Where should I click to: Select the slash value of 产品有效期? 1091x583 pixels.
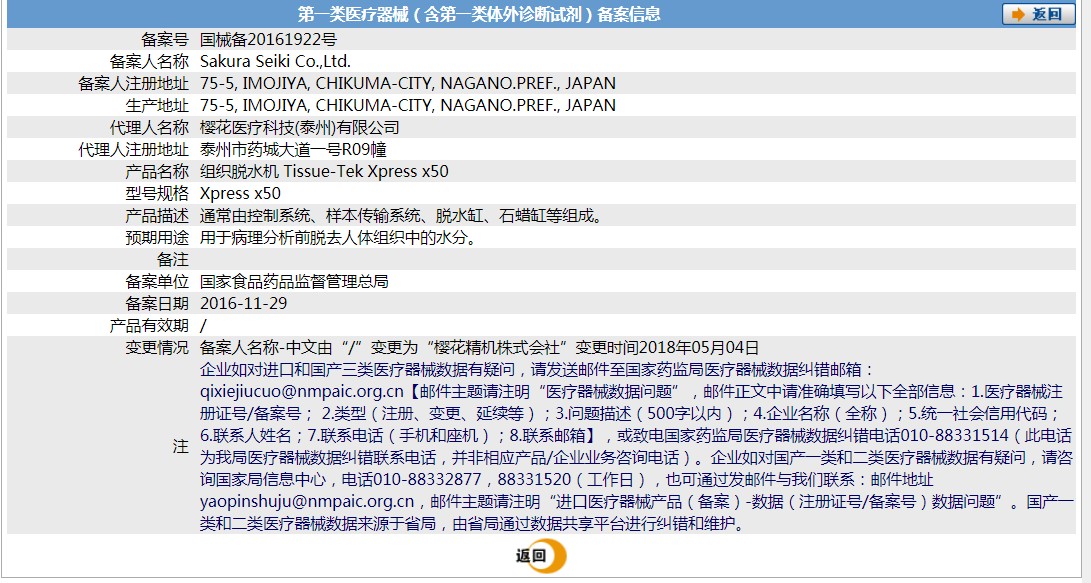tap(203, 326)
